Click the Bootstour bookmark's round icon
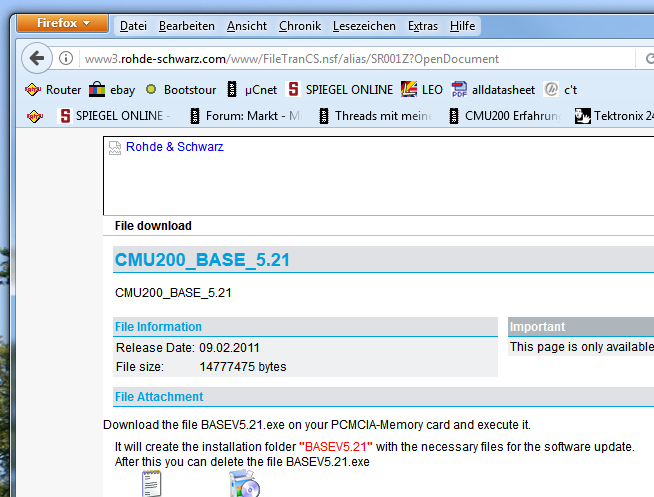The height and width of the screenshot is (497, 654). [151, 89]
